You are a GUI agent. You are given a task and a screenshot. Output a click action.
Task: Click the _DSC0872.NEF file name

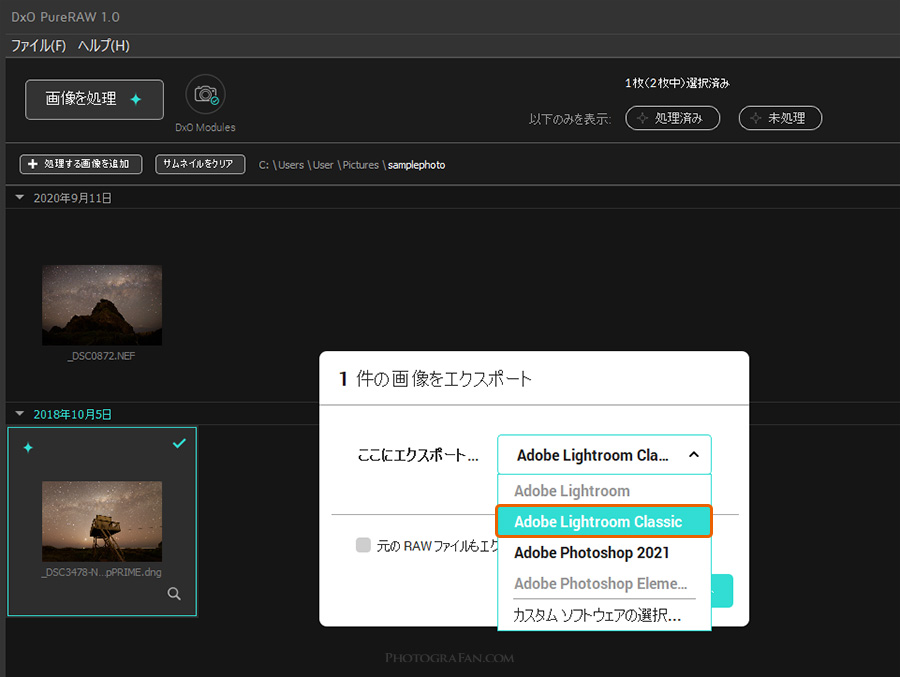pyautogui.click(x=102, y=356)
